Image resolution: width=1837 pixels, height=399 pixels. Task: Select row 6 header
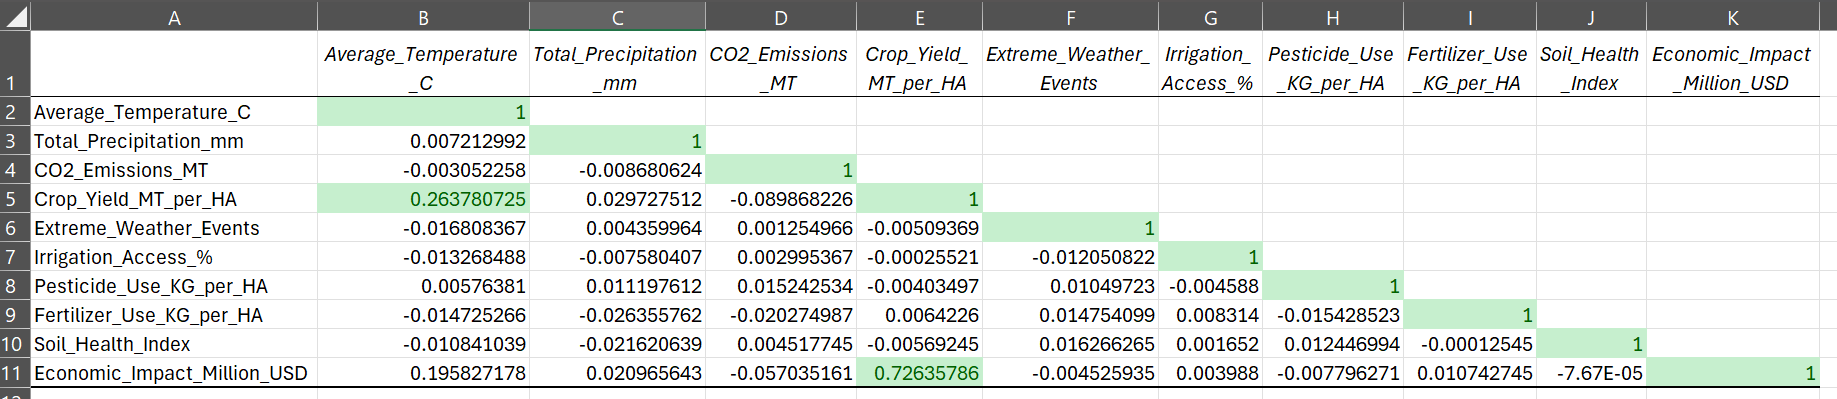coord(15,228)
